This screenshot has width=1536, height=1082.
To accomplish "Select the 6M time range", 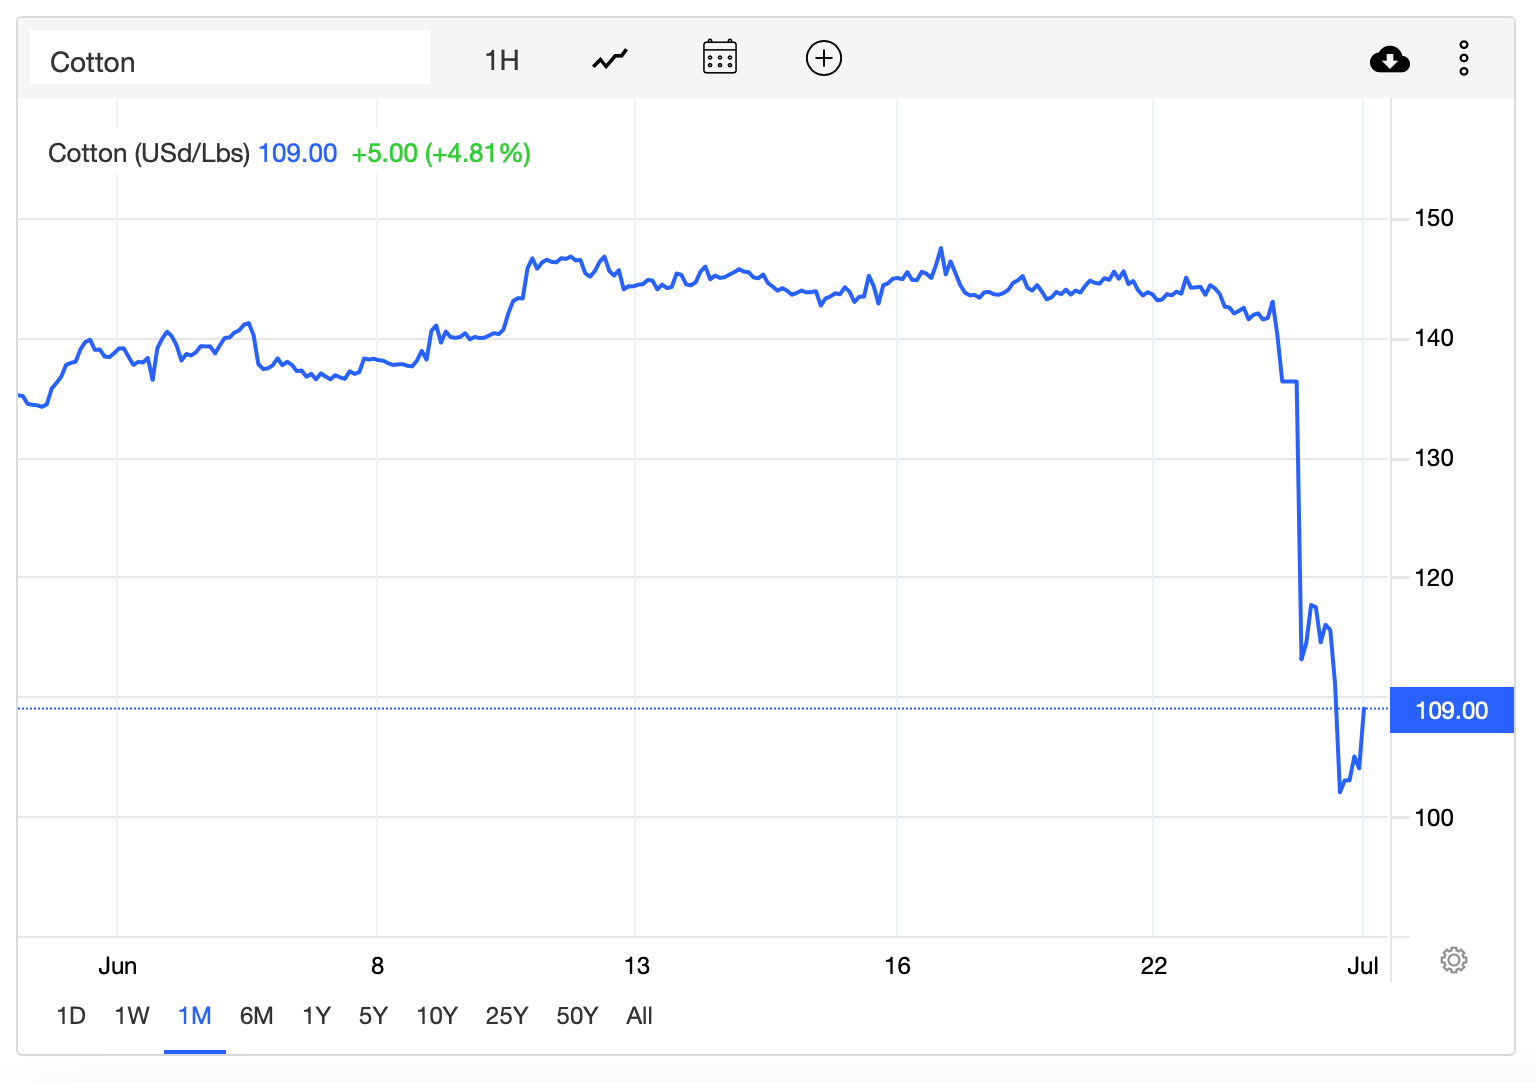I will click(x=257, y=1016).
